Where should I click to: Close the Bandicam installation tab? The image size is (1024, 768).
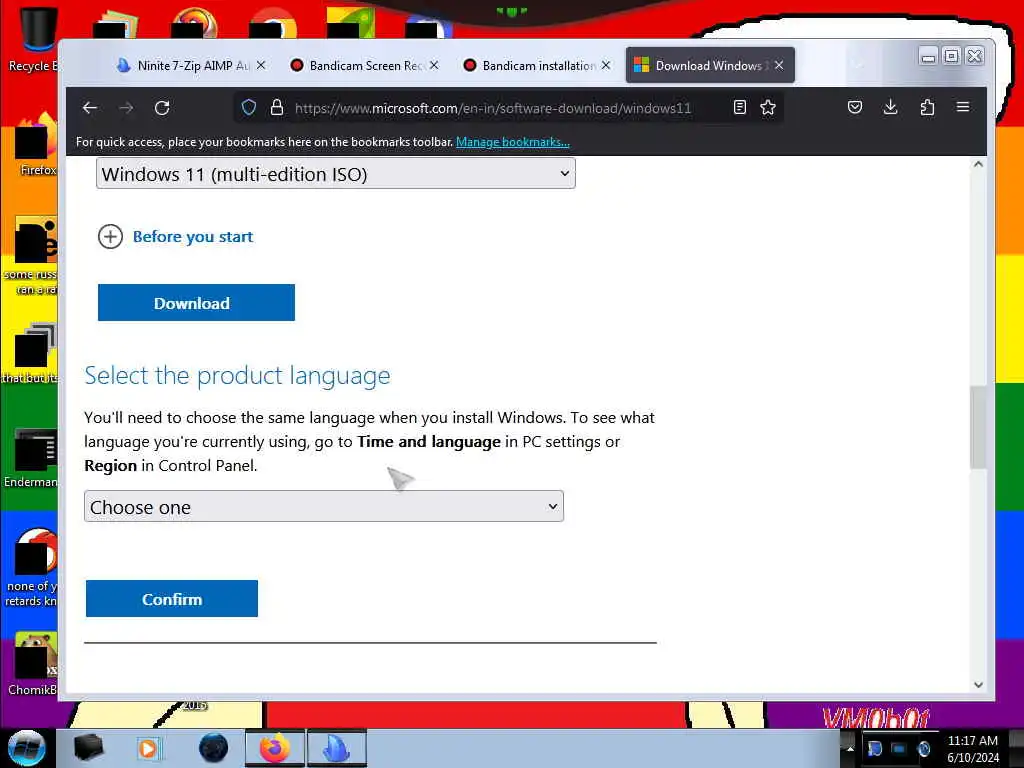pos(606,65)
